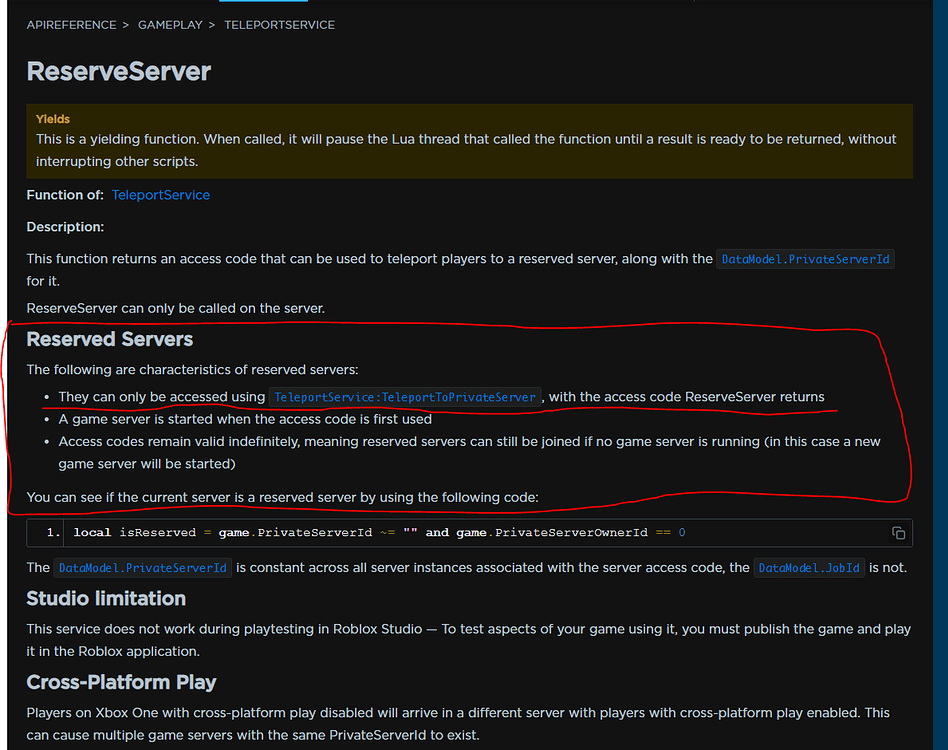Open TeleportService:TeleportToPrivateServer link
This screenshot has width=948, height=750.
405,397
